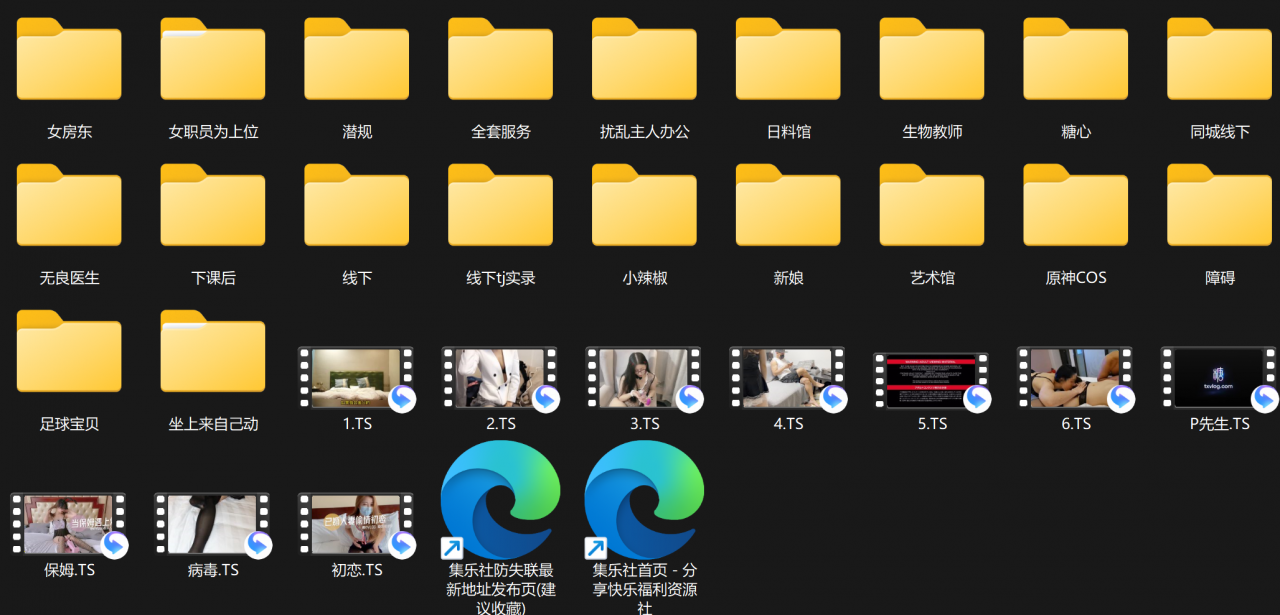Select the 1.TS video file
Image resolution: width=1280 pixels, height=615 pixels.
[x=356, y=379]
